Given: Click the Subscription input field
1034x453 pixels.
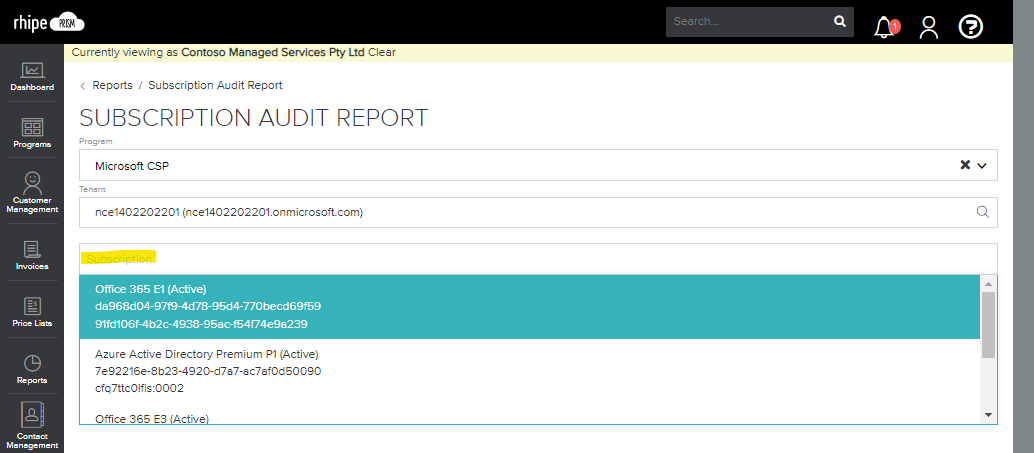Looking at the screenshot, I should (538, 258).
